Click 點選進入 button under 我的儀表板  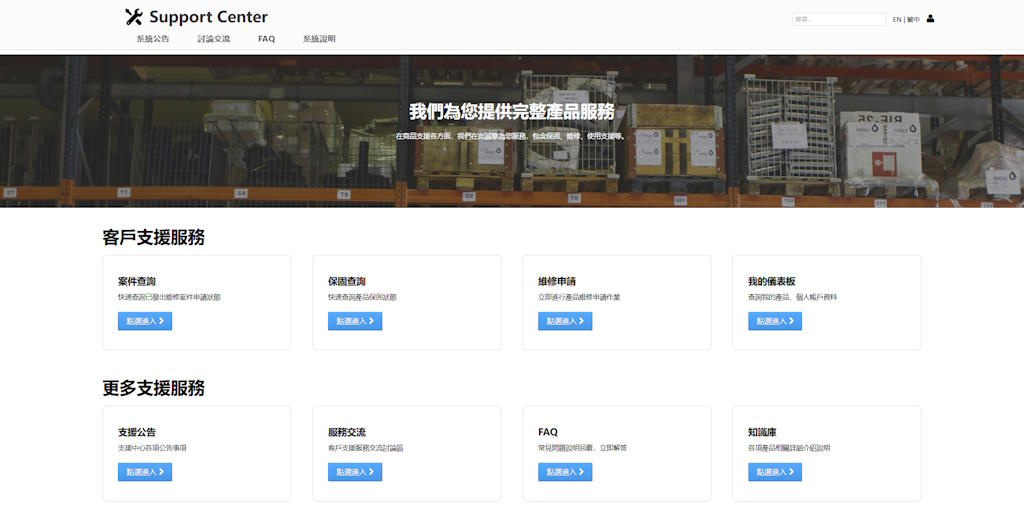point(775,321)
